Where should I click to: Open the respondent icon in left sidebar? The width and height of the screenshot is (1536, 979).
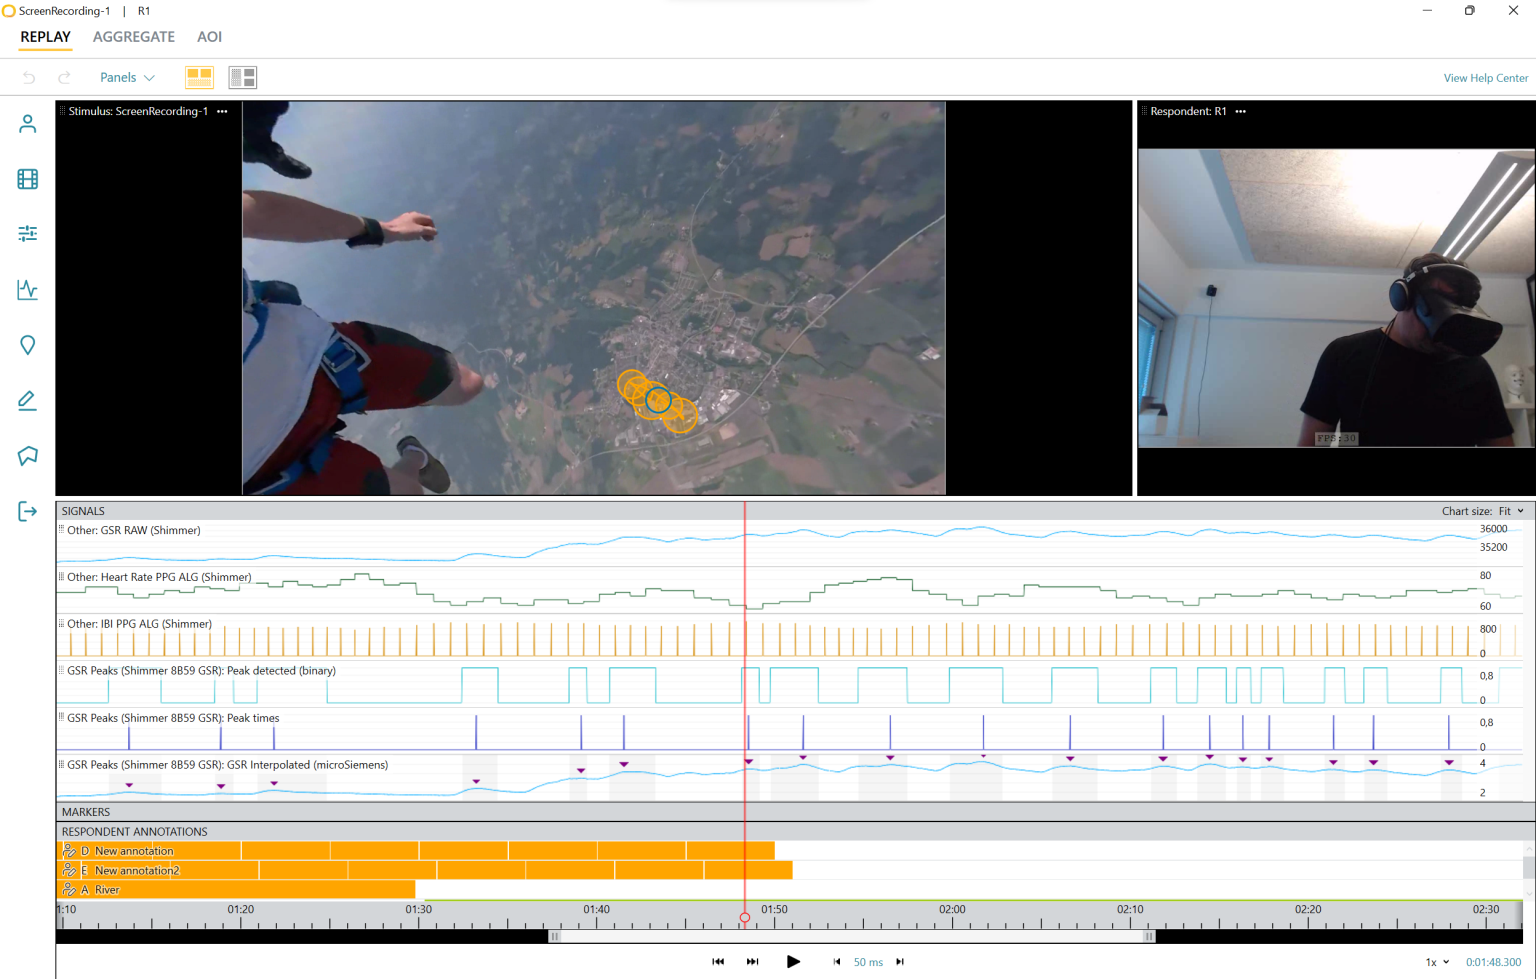pyautogui.click(x=28, y=124)
